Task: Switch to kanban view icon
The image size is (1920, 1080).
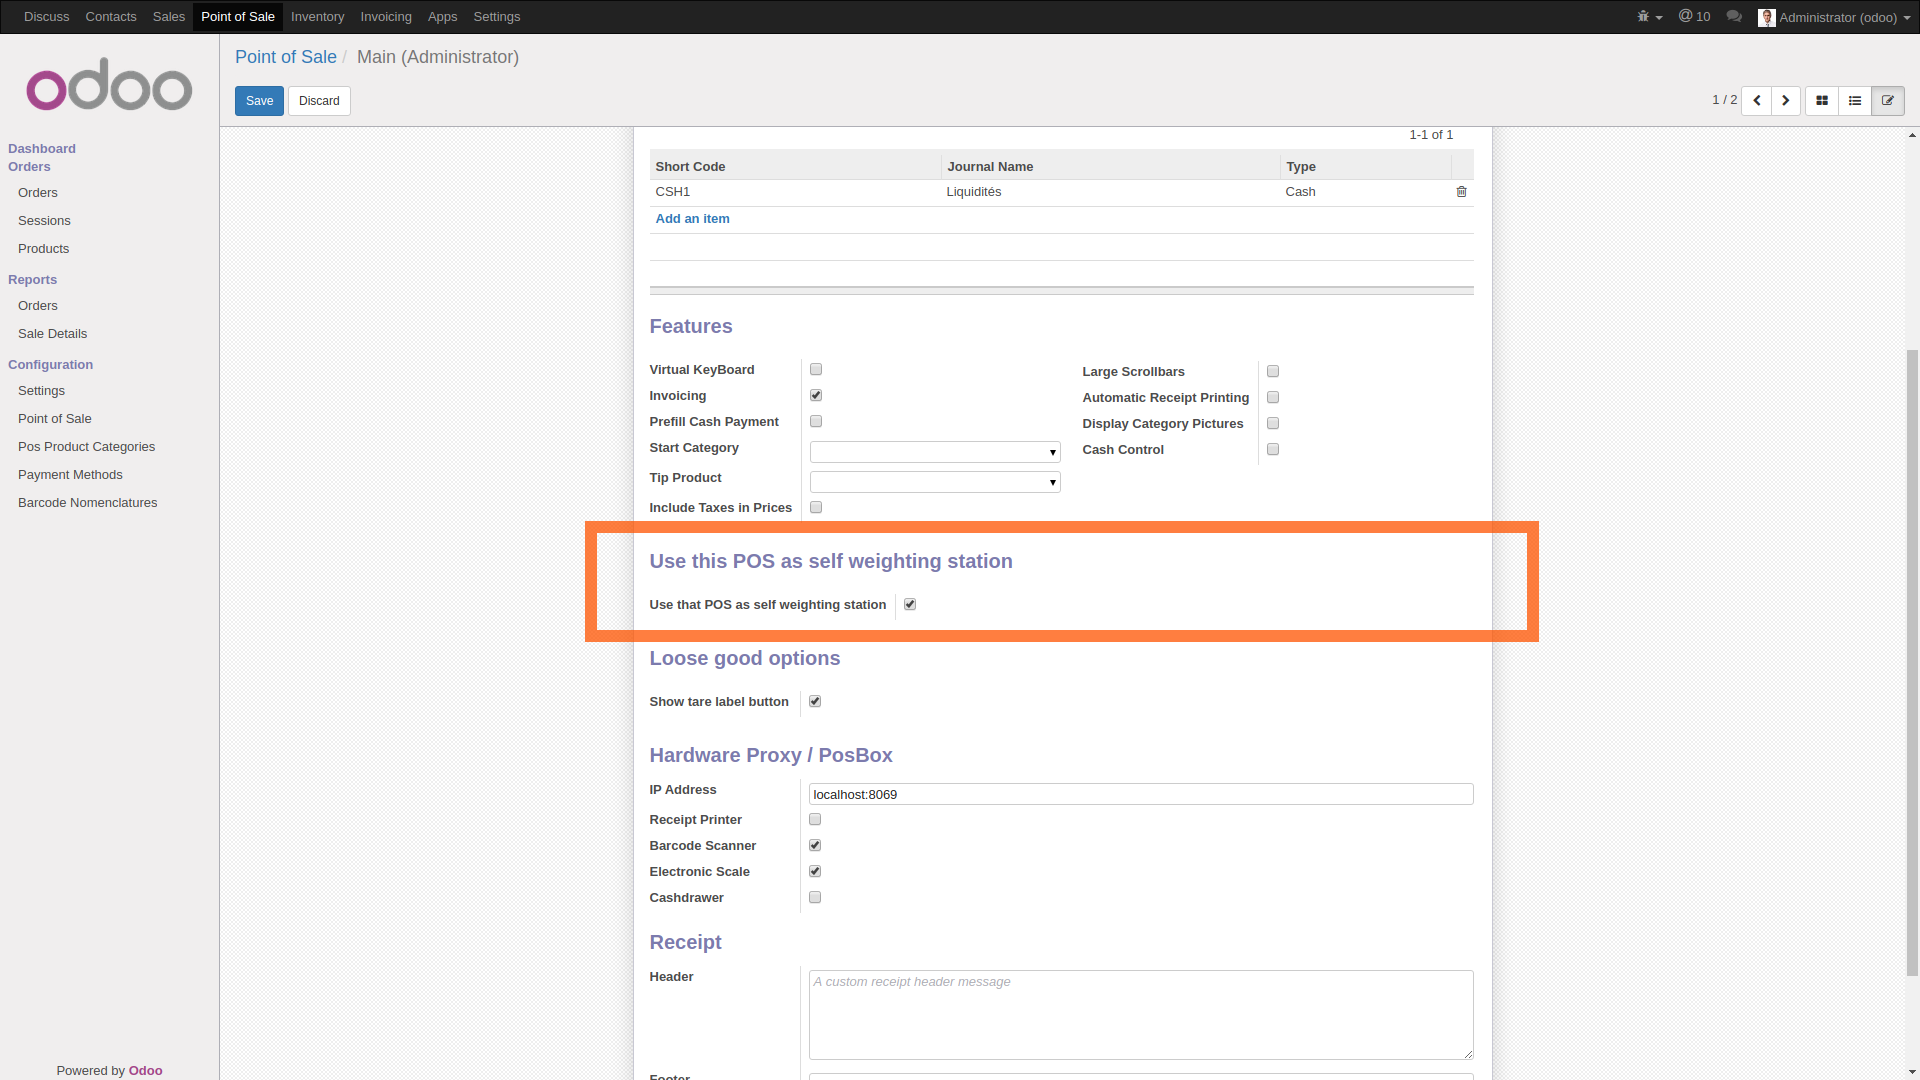Action: pyautogui.click(x=1822, y=101)
